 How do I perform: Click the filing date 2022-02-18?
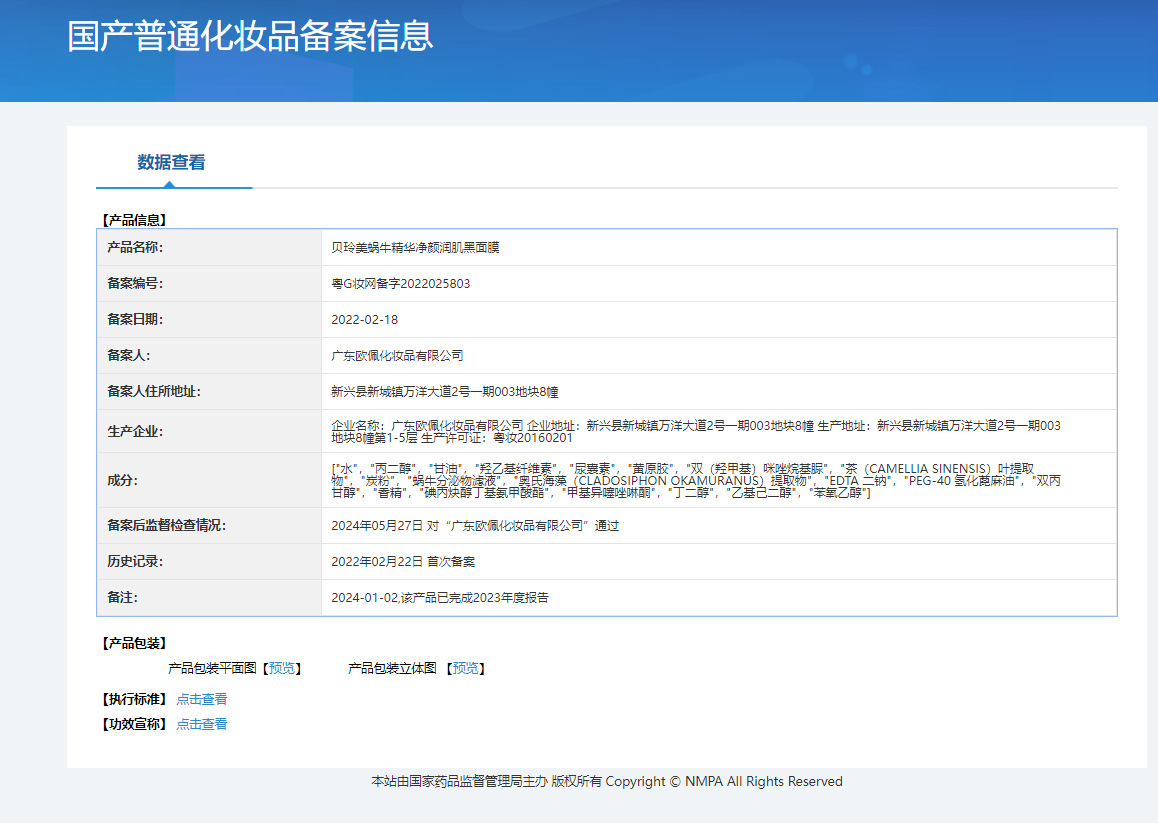pyautogui.click(x=364, y=319)
